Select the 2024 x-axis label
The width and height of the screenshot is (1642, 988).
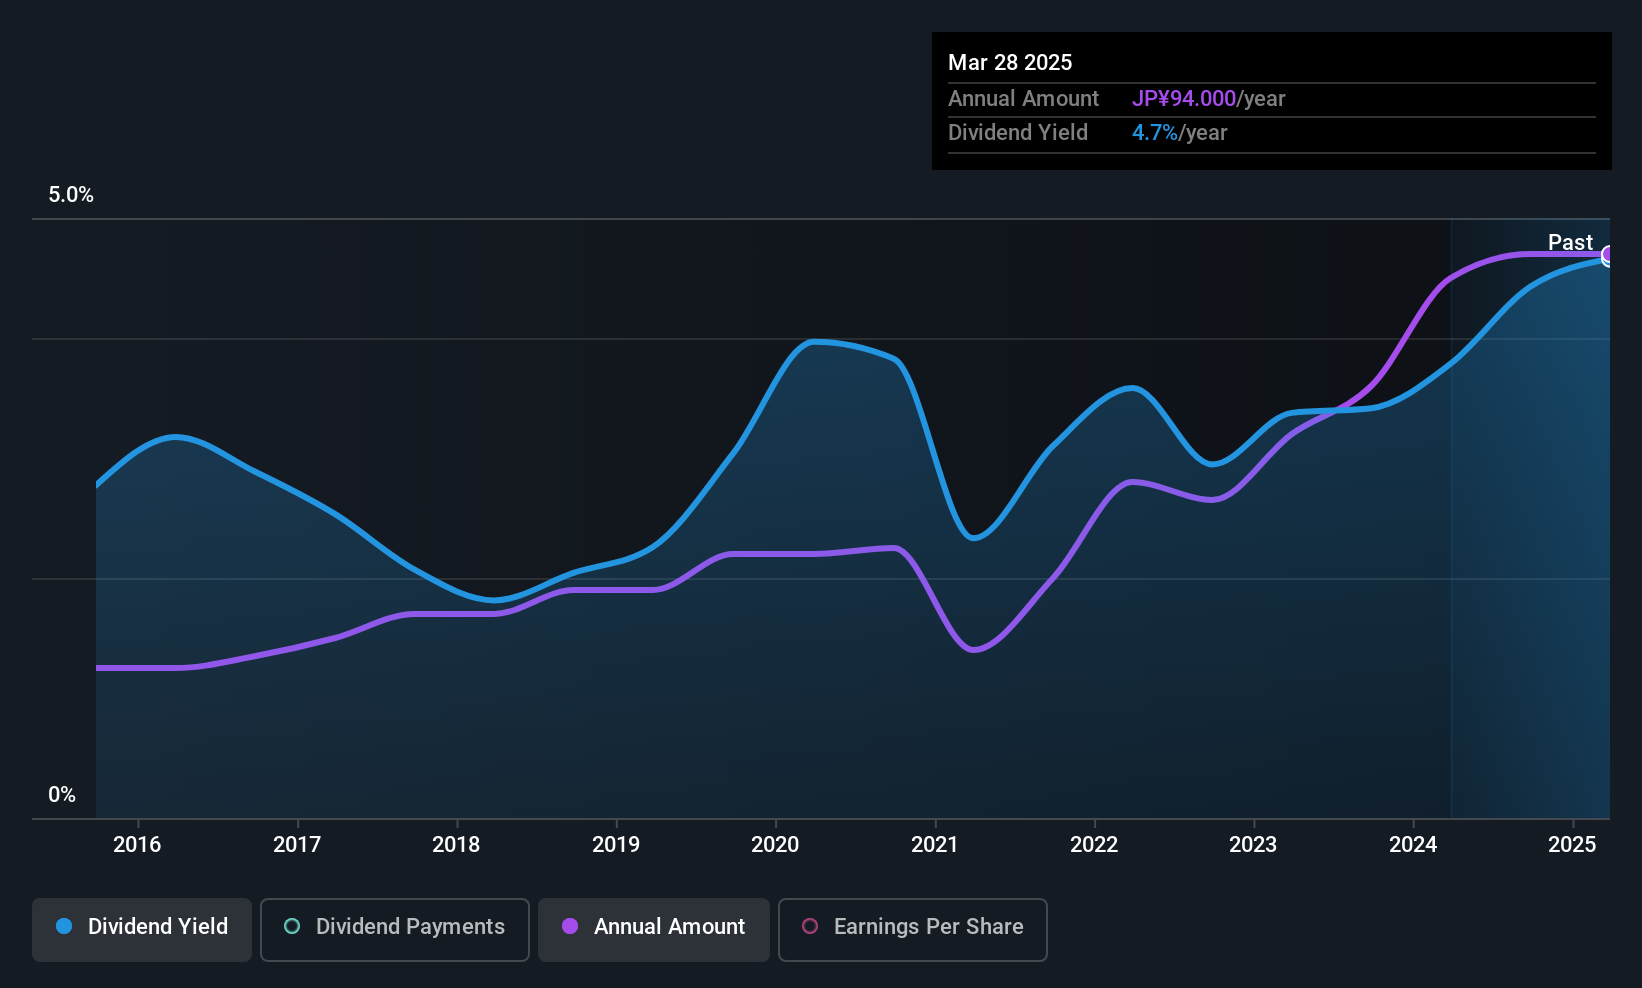[x=1413, y=845]
